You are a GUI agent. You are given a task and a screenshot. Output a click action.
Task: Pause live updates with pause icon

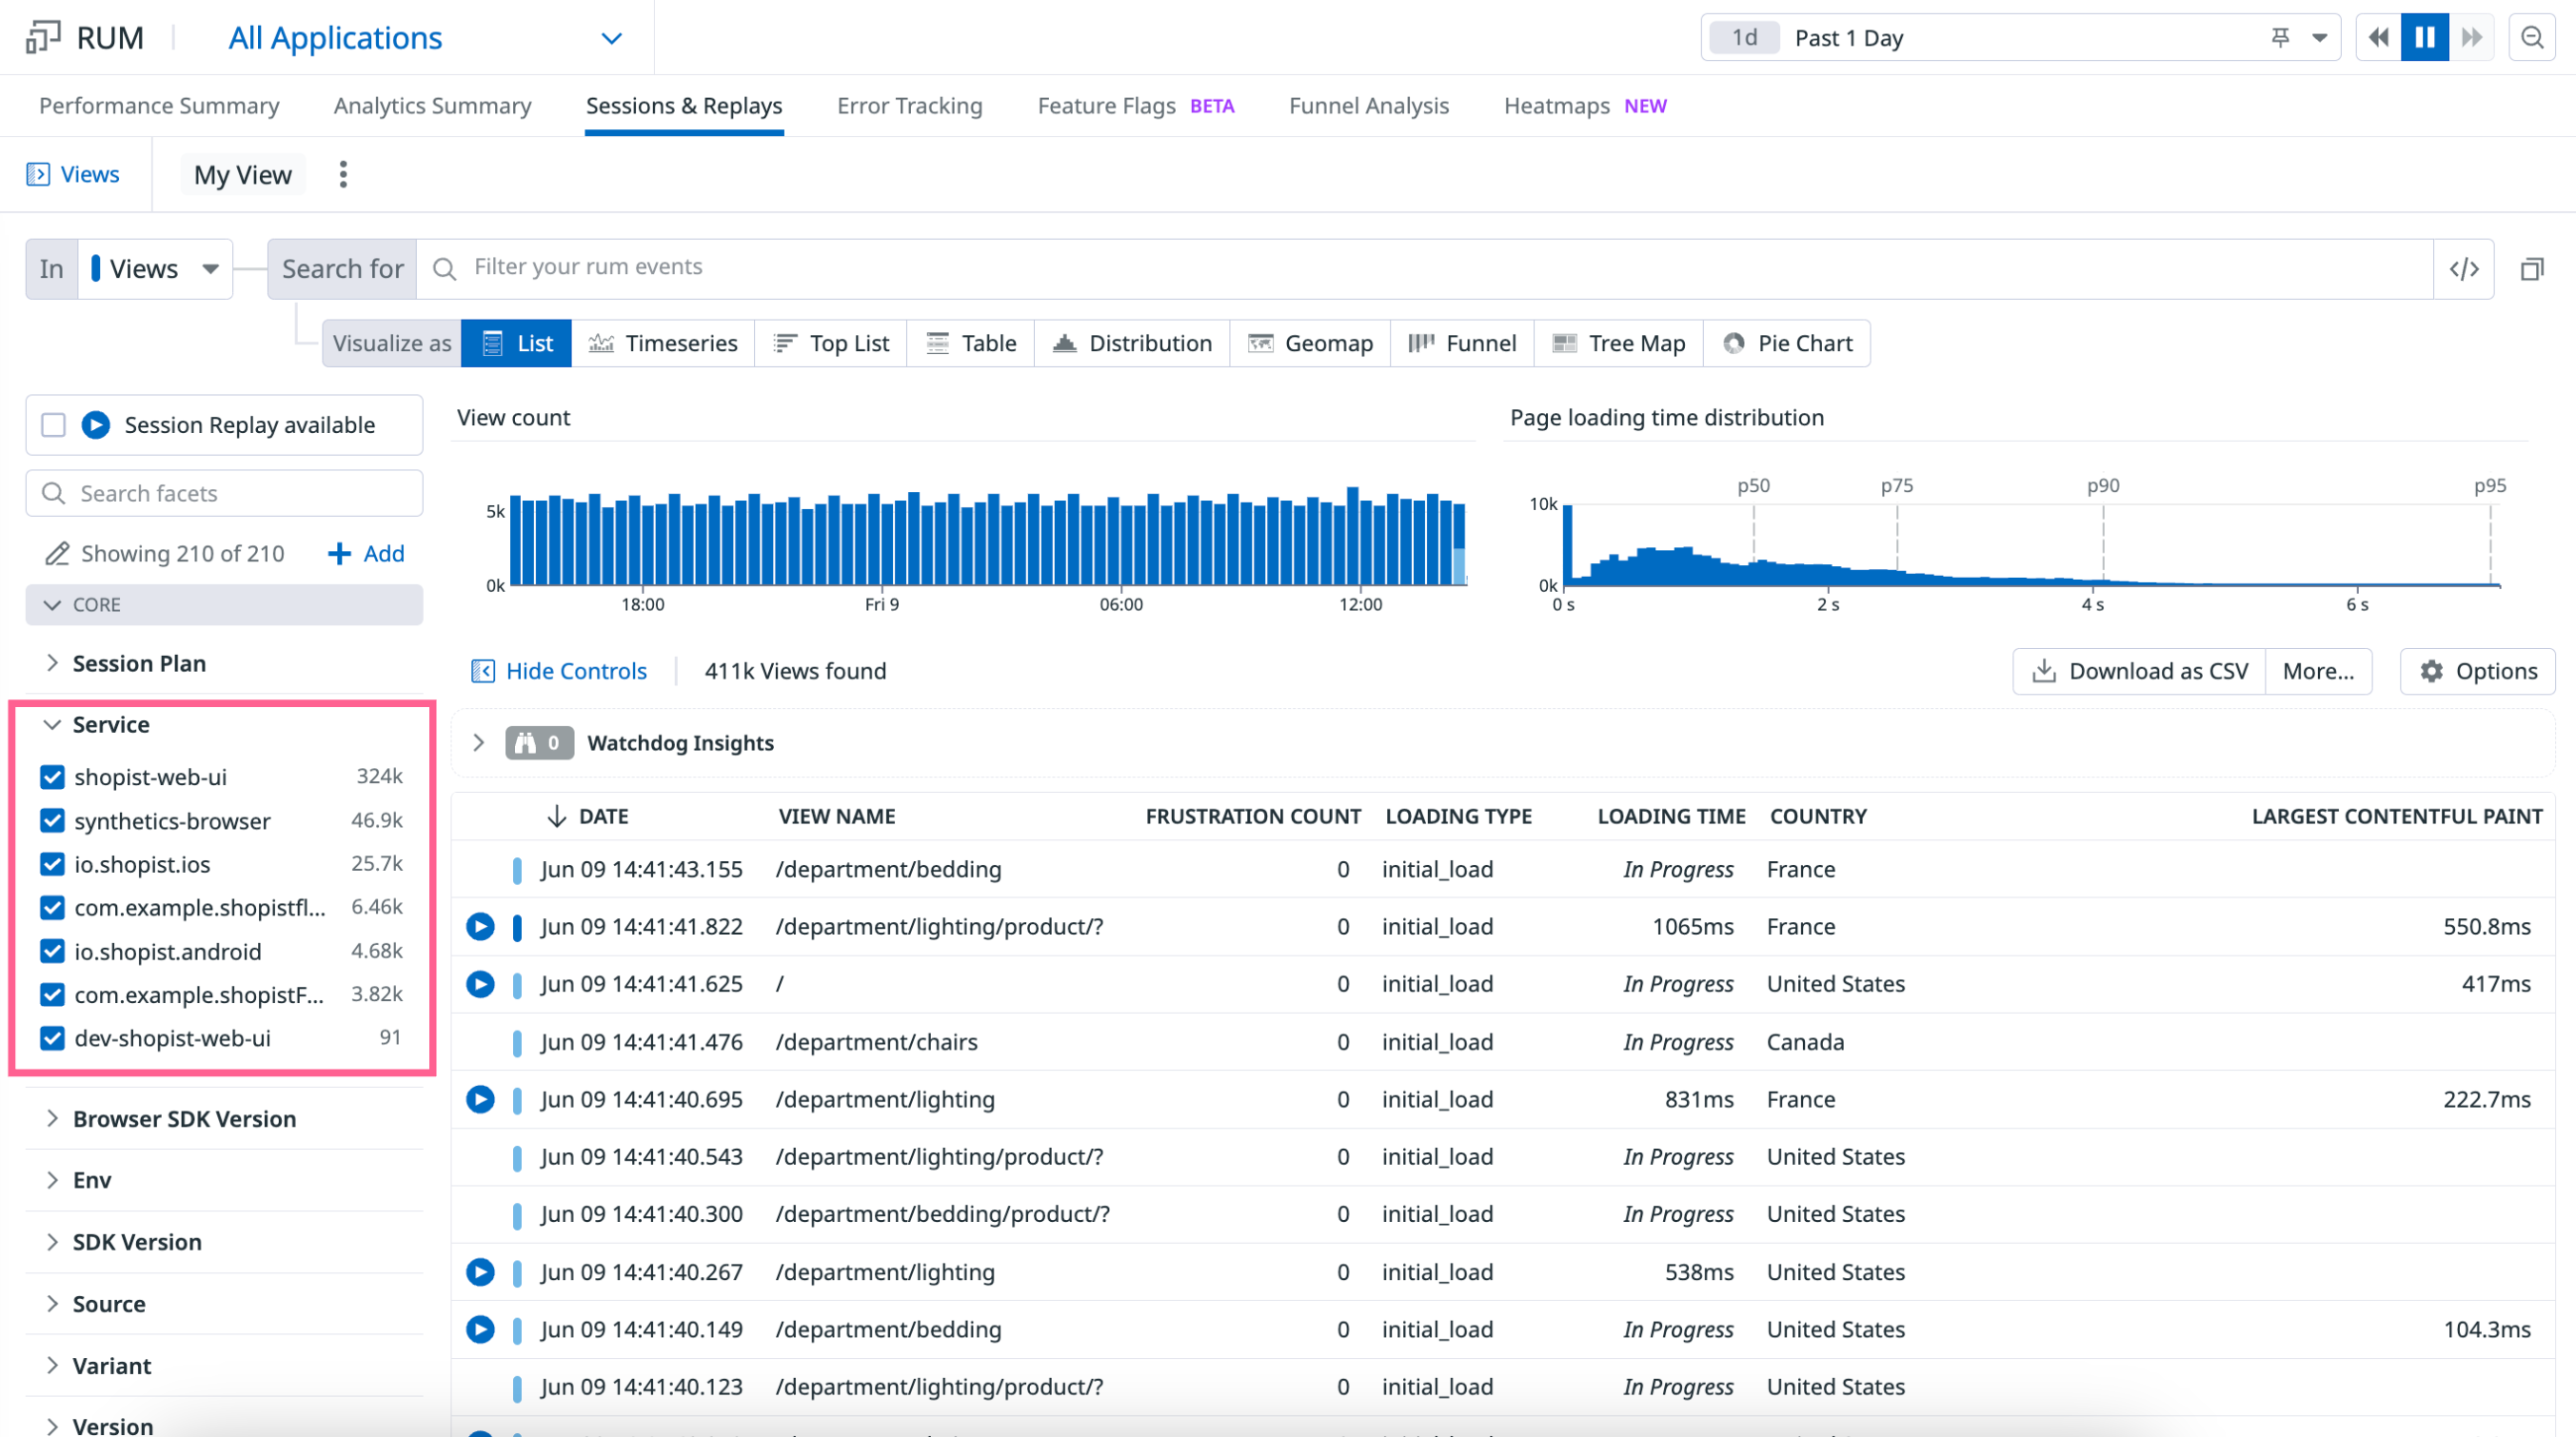coord(2424,38)
